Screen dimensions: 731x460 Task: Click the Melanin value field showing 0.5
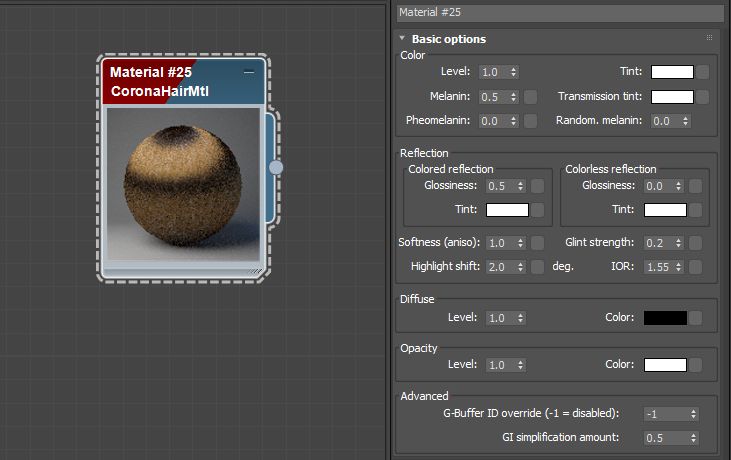(494, 97)
